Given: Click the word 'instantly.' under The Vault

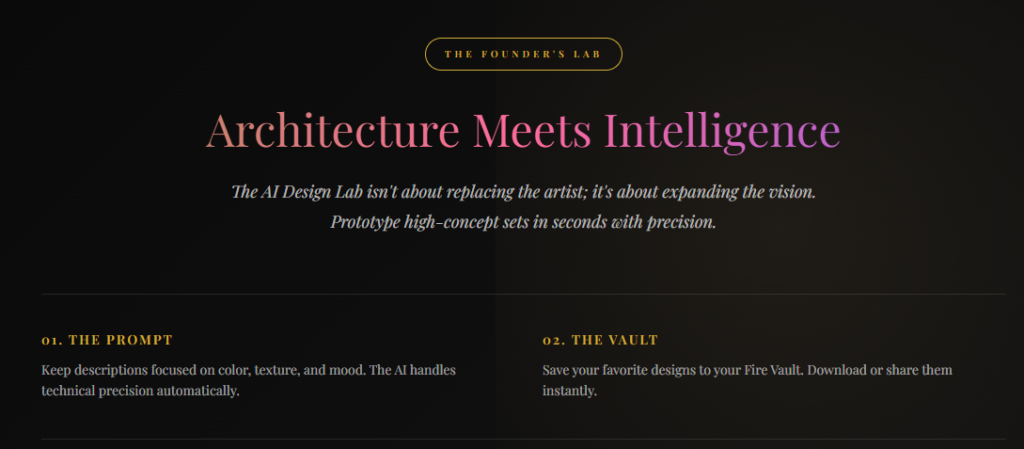Looking at the screenshot, I should click(x=569, y=392).
